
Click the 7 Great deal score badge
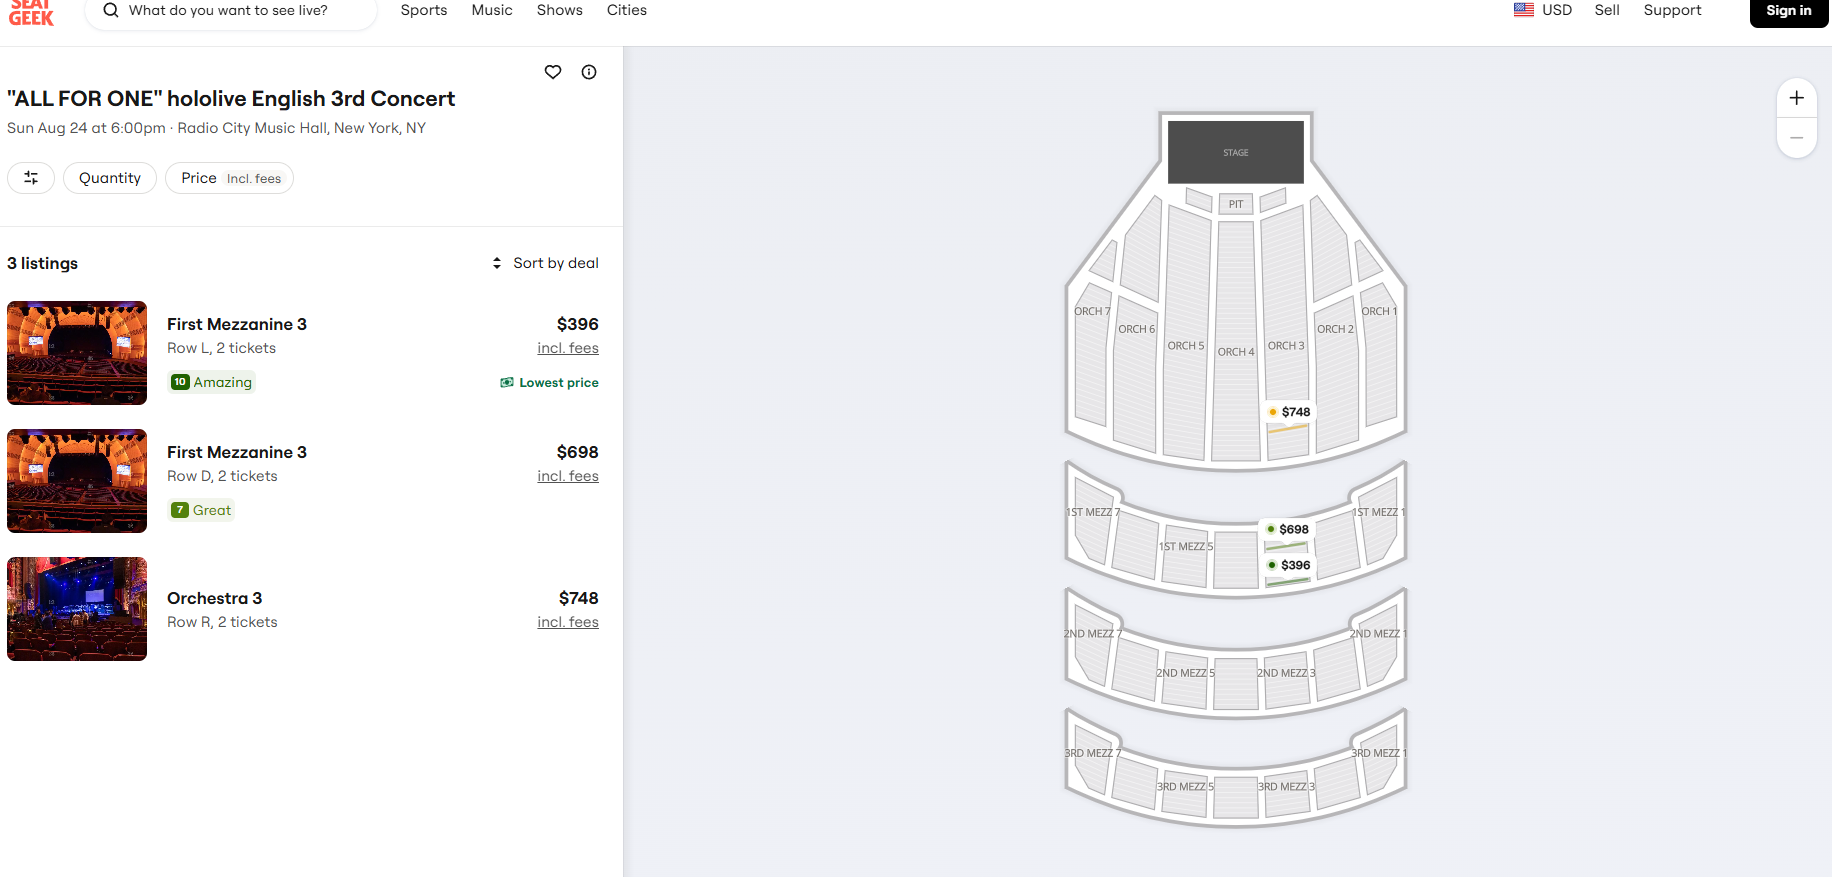pos(202,510)
